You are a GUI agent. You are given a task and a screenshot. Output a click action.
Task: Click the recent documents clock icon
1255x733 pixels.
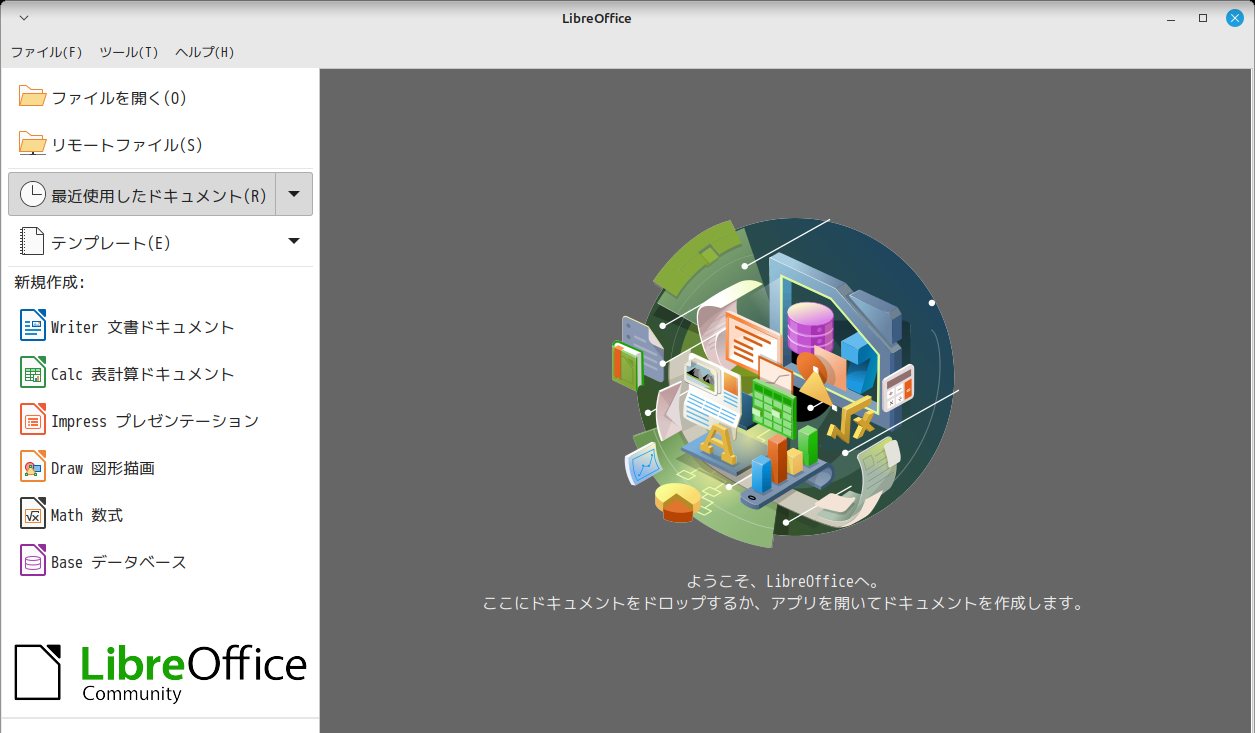33,195
